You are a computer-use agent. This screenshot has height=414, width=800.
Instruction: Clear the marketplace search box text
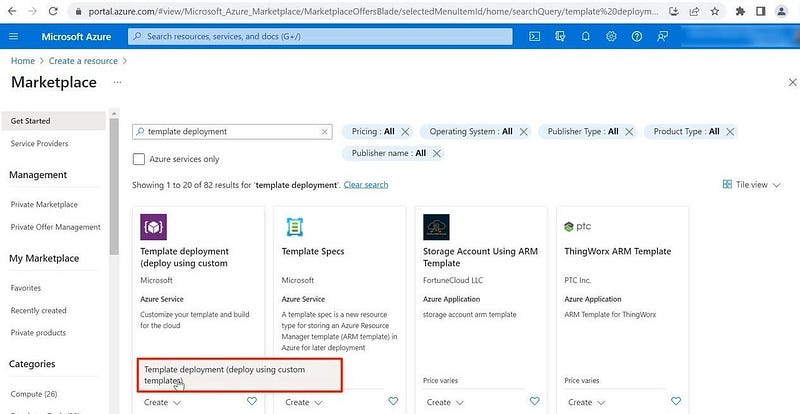(324, 132)
